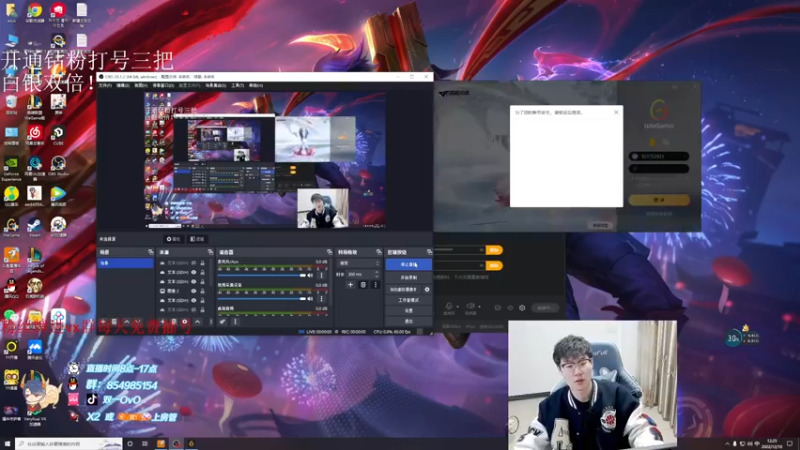Image resolution: width=800 pixels, height=450 pixels.
Task: Open the 网易云音乐 red desktop icon
Action: pyautogui.click(x=34, y=134)
